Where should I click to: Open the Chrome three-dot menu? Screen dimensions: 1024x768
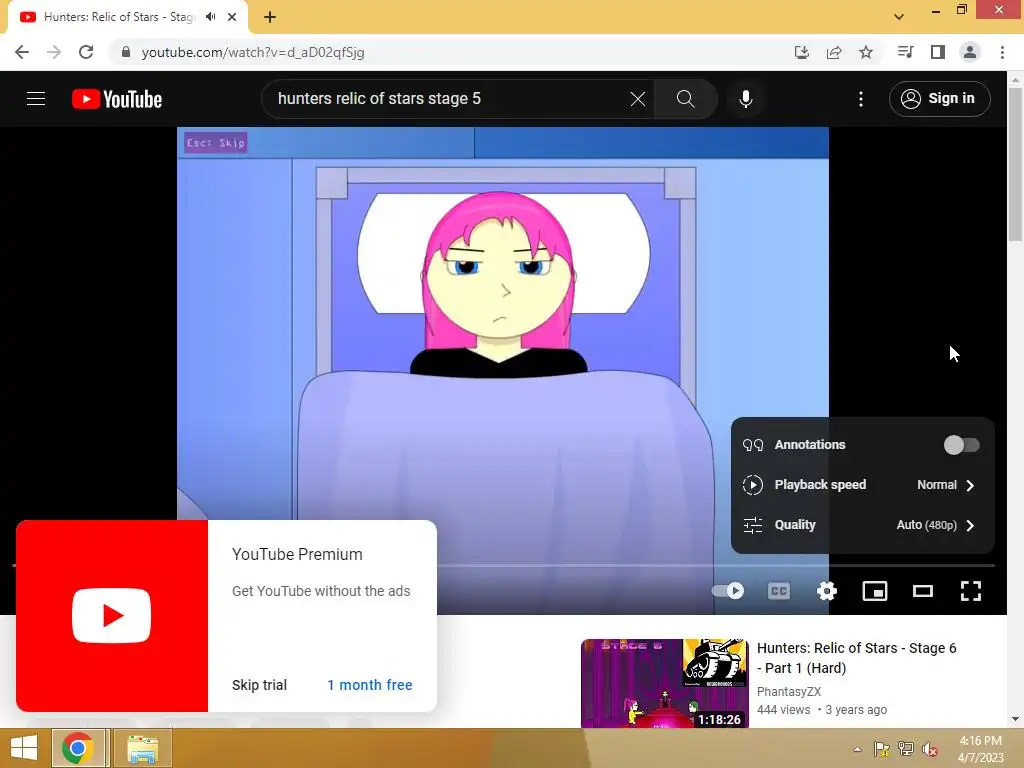[x=1002, y=52]
